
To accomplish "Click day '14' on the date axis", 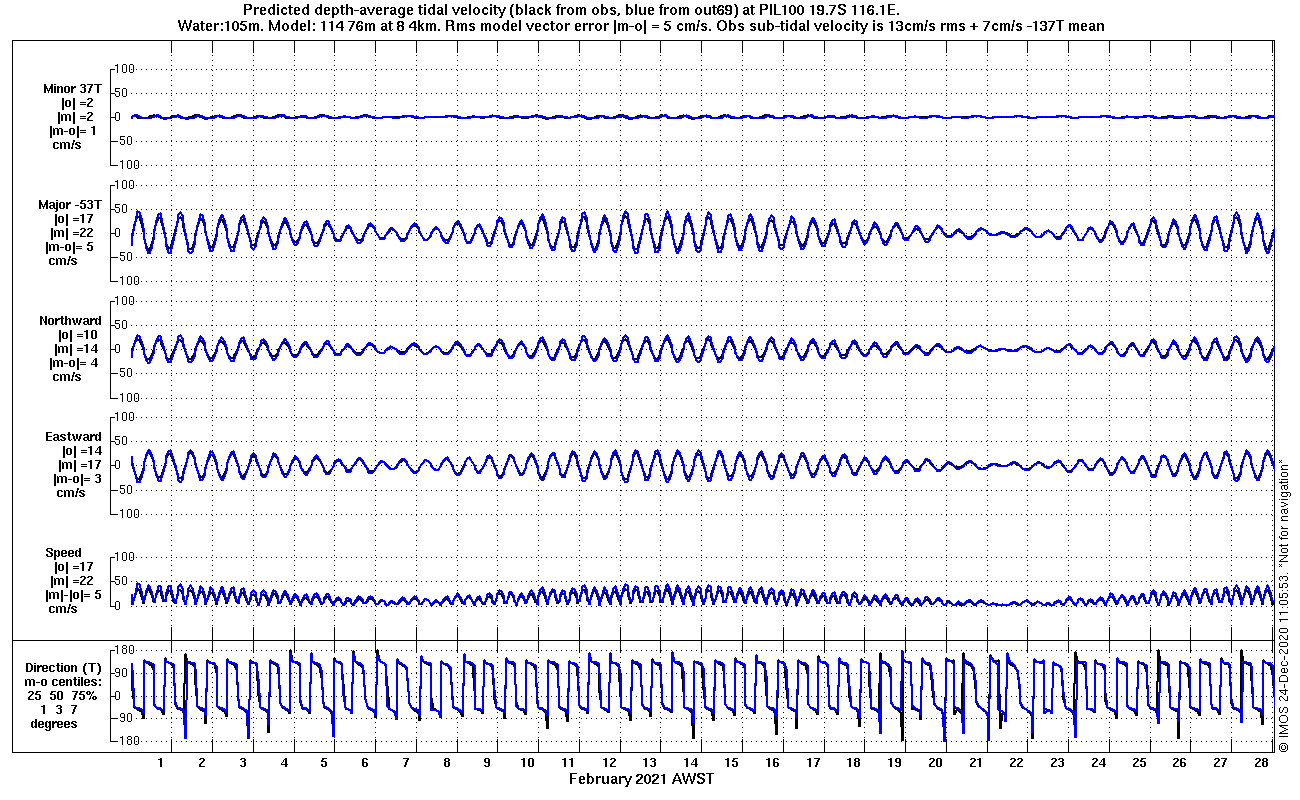I will coord(691,763).
